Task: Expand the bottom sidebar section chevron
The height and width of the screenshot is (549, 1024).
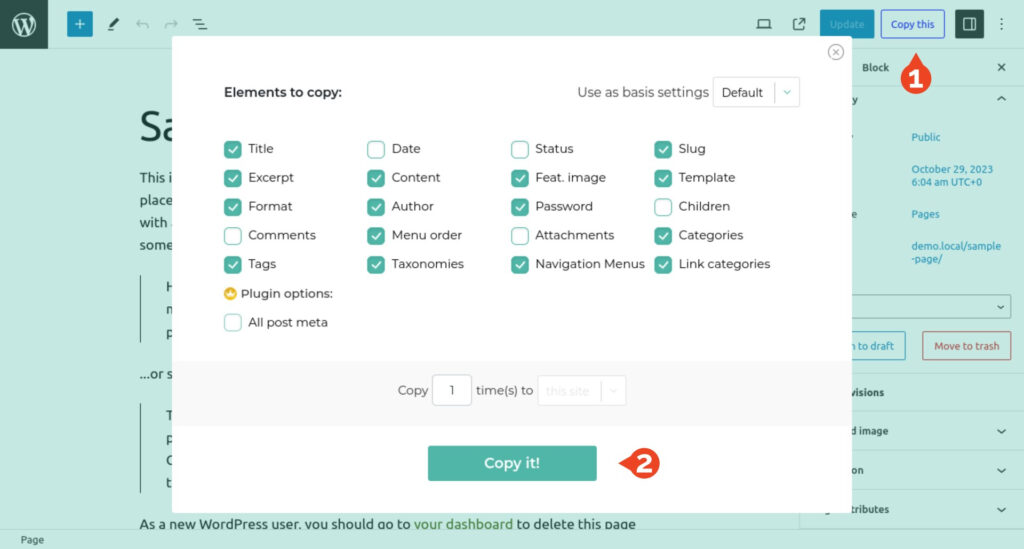Action: click(1001, 509)
